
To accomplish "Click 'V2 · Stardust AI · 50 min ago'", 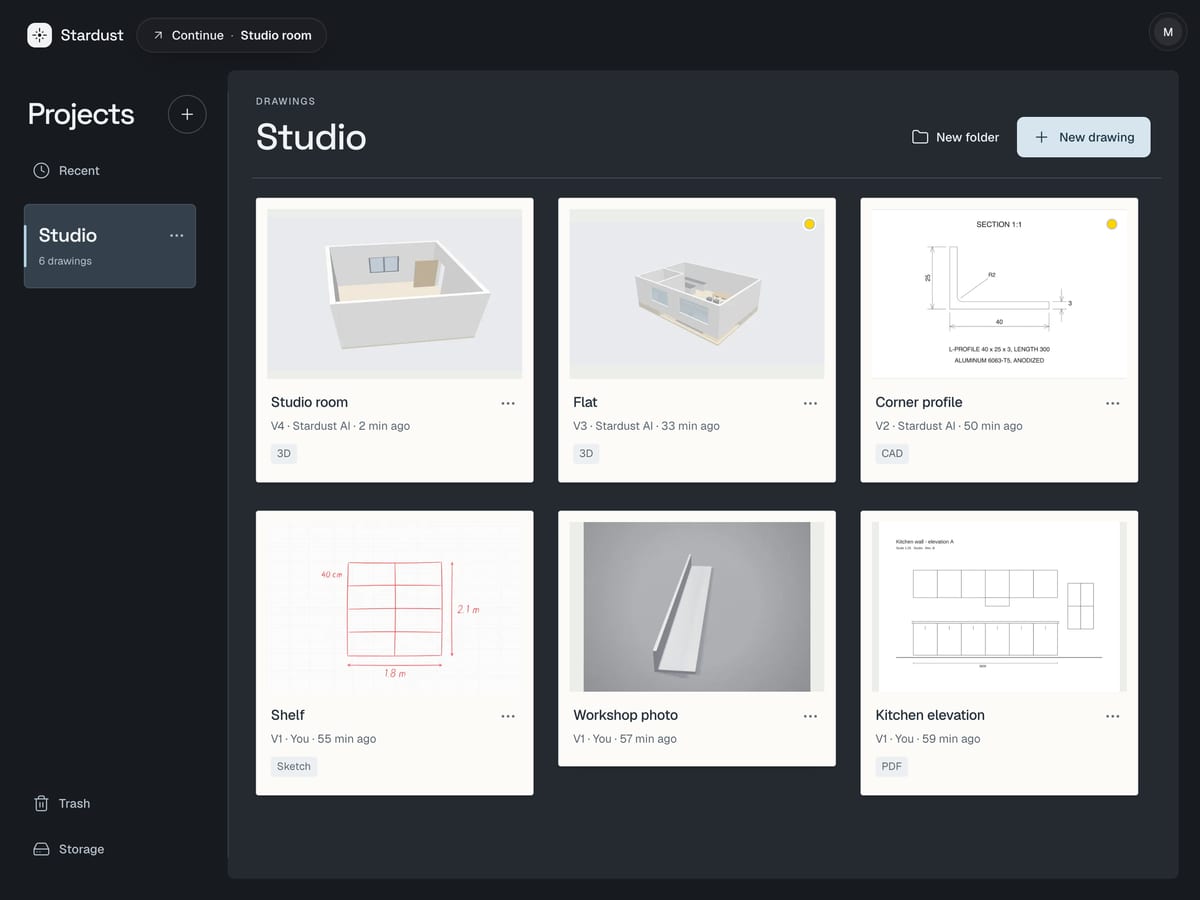I will click(949, 426).
